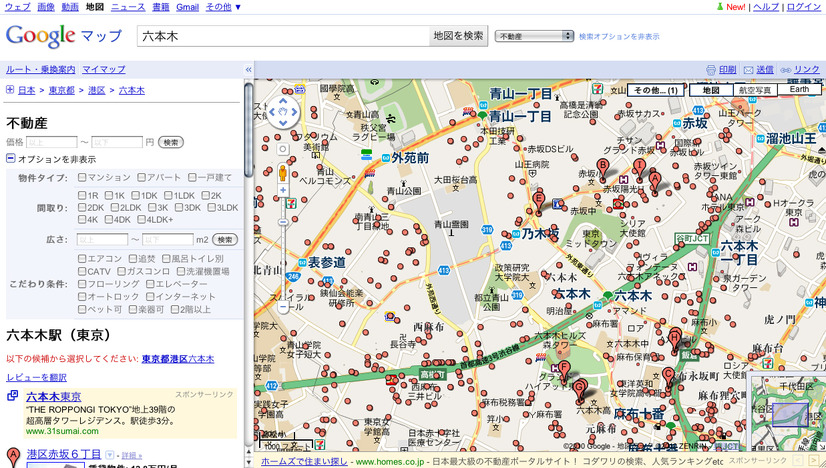Screen dimensions: 826x468
Task: Click the 地図を検索 search button
Action: pyautogui.click(x=458, y=36)
